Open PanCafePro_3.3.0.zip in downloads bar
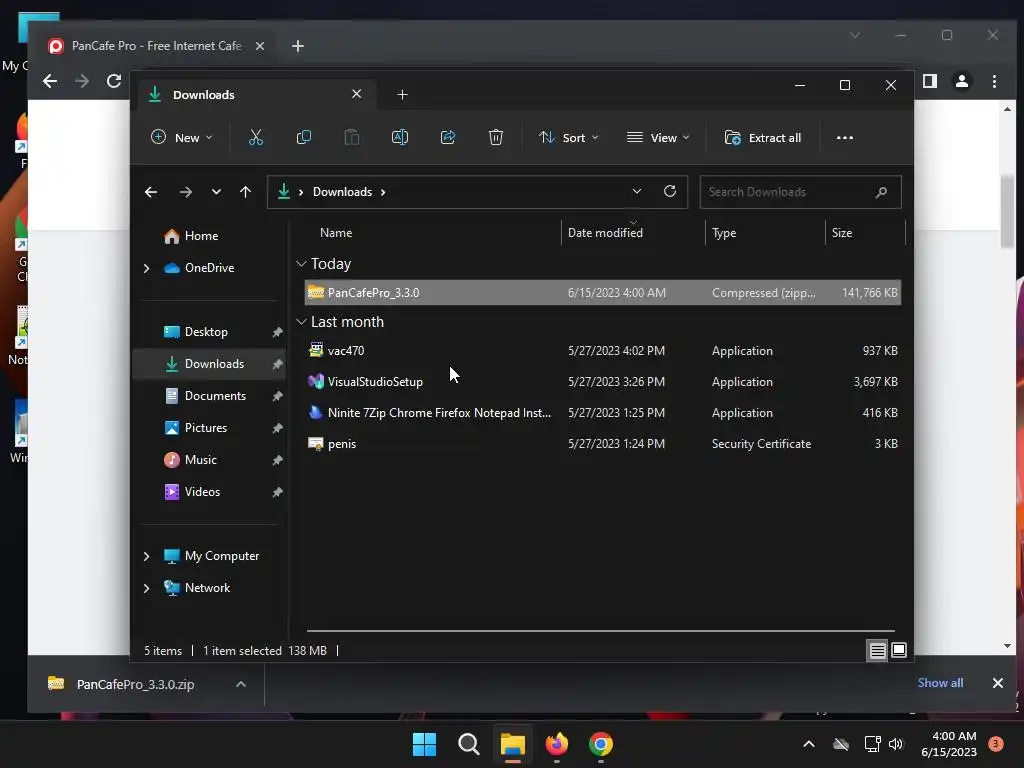Image resolution: width=1024 pixels, height=768 pixels. 135,684
